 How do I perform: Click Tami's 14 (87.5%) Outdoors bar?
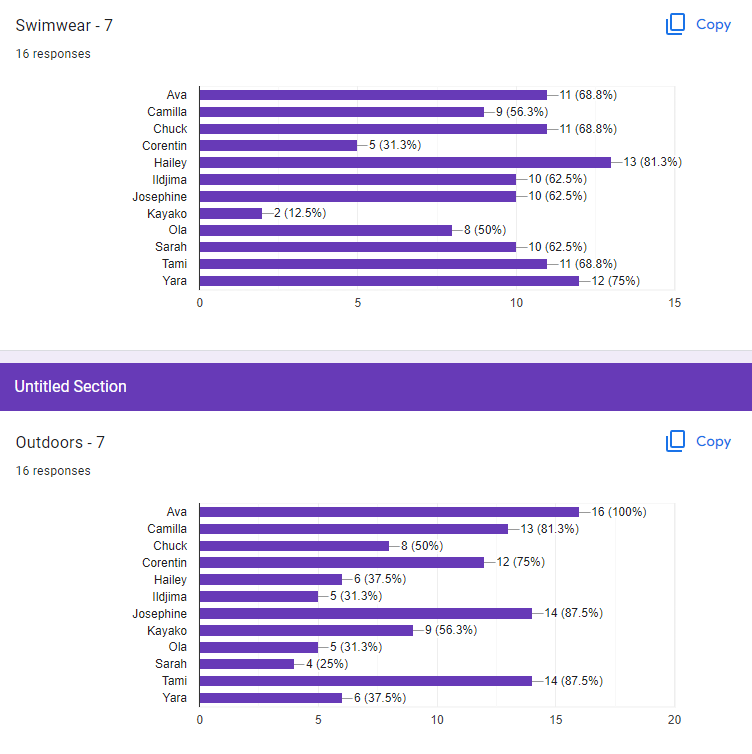pos(365,680)
